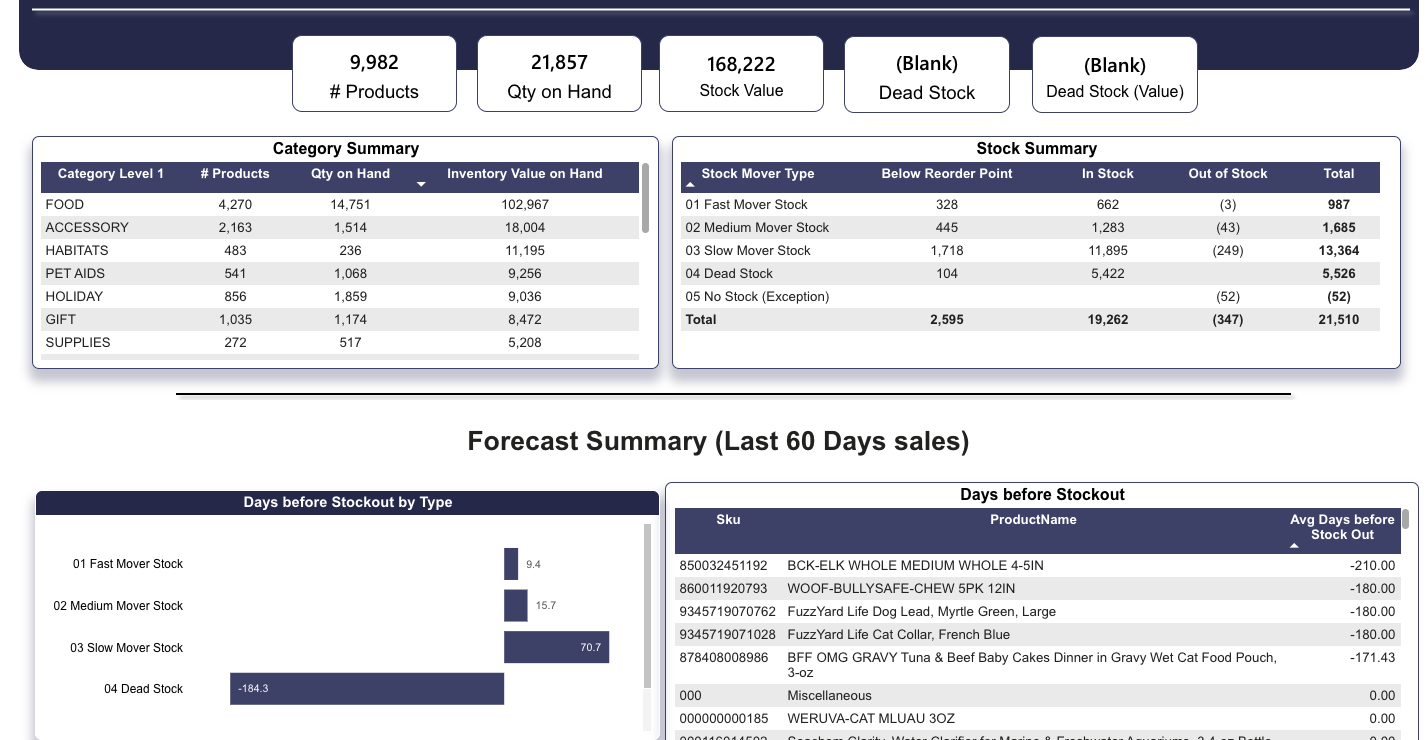
Task: Click the Category Summary vertical scrollbar
Action: tap(646, 200)
